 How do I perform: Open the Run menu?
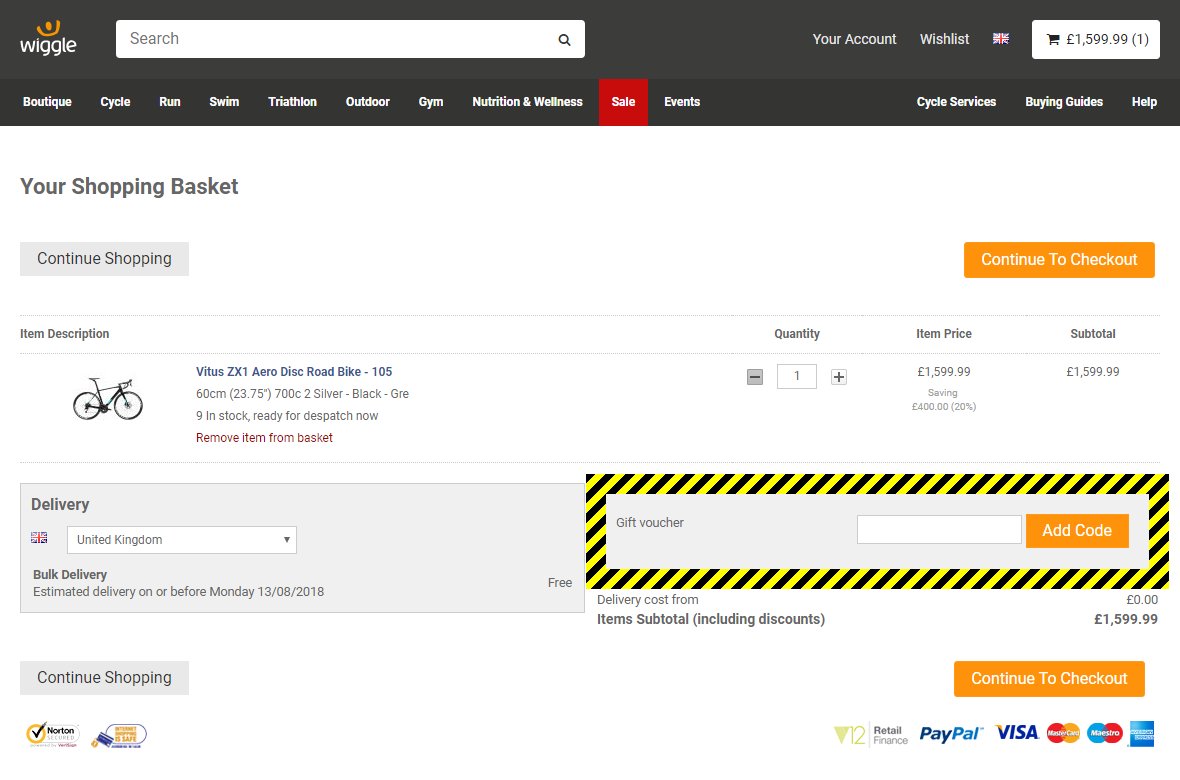pyautogui.click(x=170, y=102)
